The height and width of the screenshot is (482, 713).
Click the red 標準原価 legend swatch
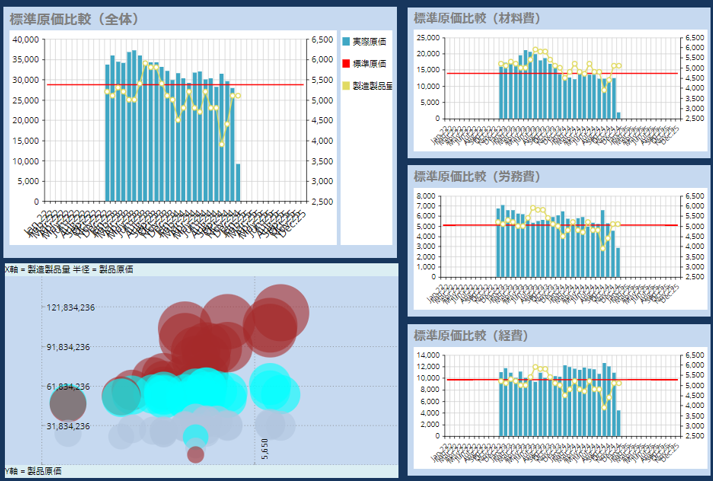[346, 64]
